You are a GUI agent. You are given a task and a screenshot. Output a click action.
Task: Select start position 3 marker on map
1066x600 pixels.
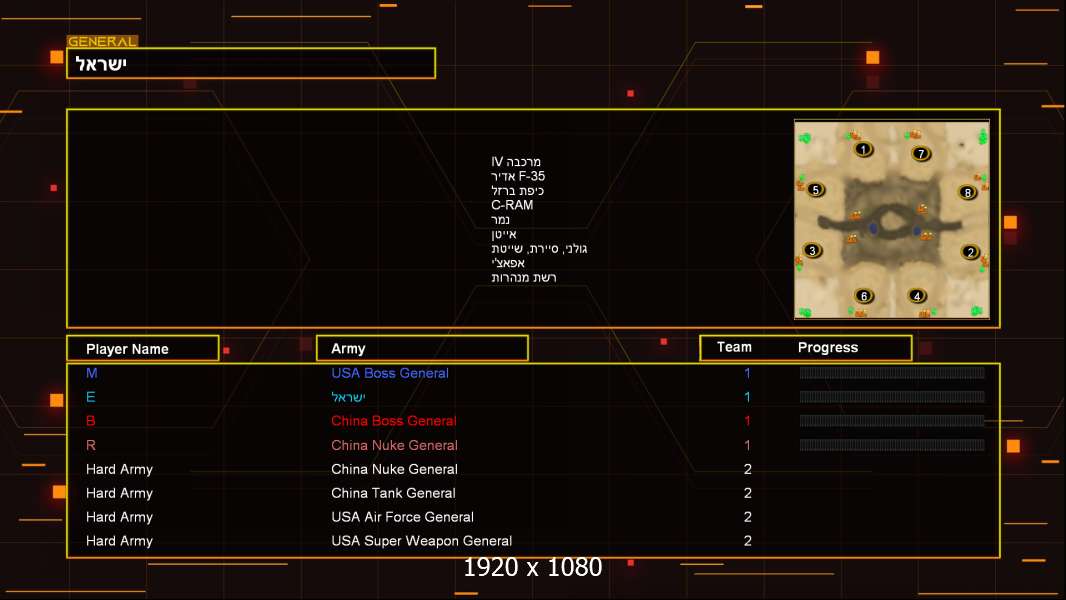click(x=812, y=251)
